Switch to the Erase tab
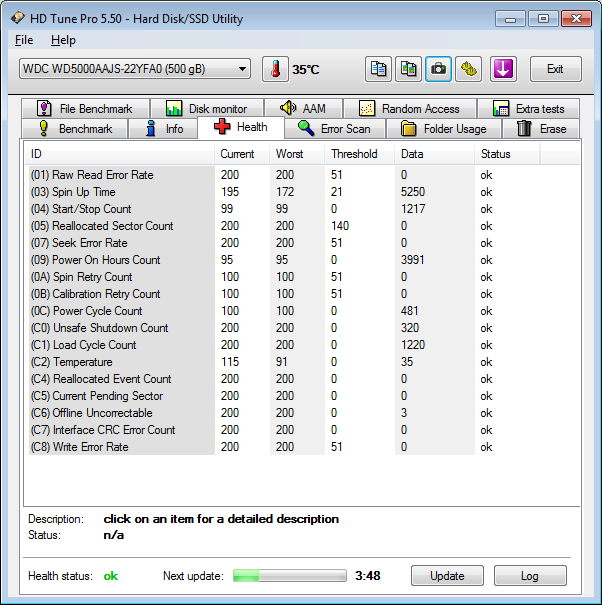The height and width of the screenshot is (605, 602). (541, 128)
